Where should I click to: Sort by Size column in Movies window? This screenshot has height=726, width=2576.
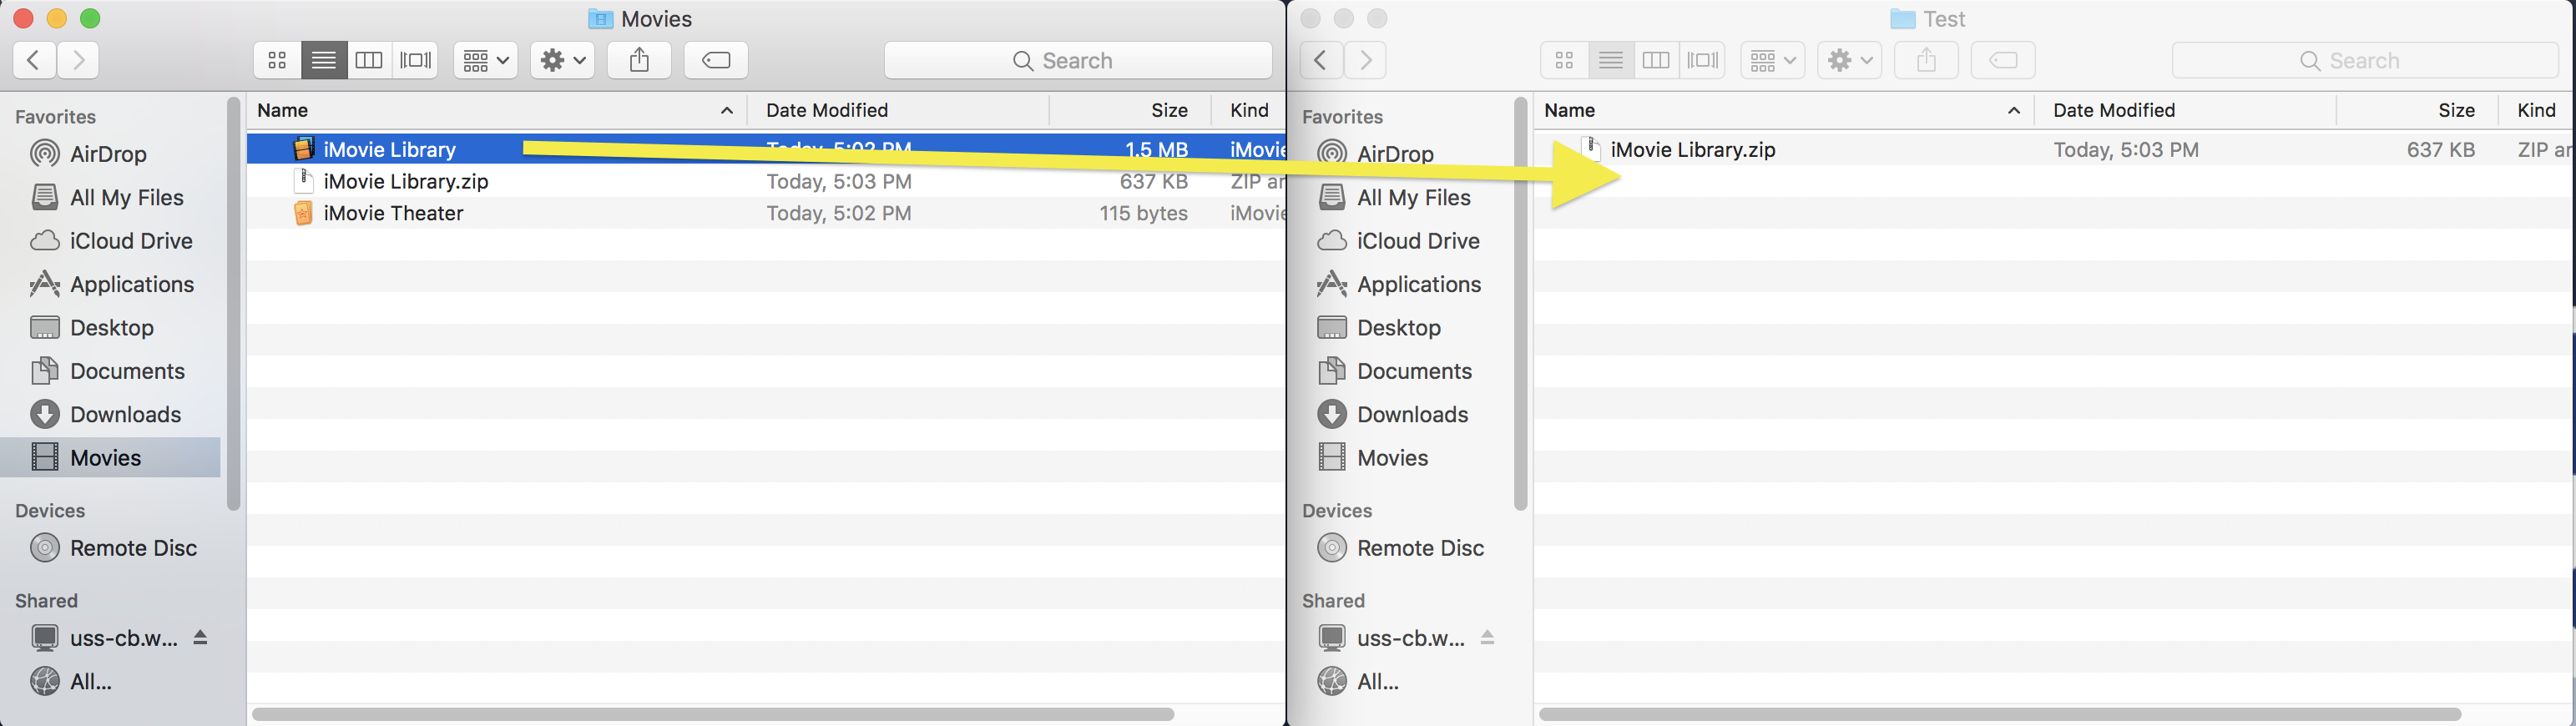tap(1130, 110)
